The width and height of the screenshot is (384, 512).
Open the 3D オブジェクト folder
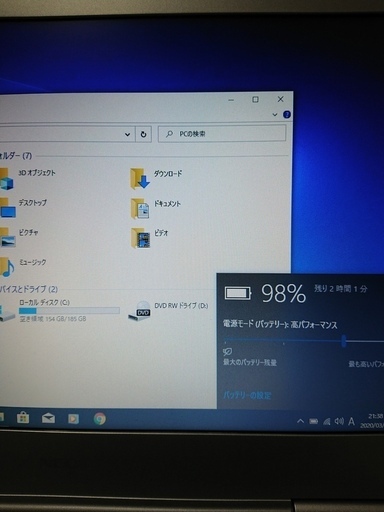click(28, 177)
